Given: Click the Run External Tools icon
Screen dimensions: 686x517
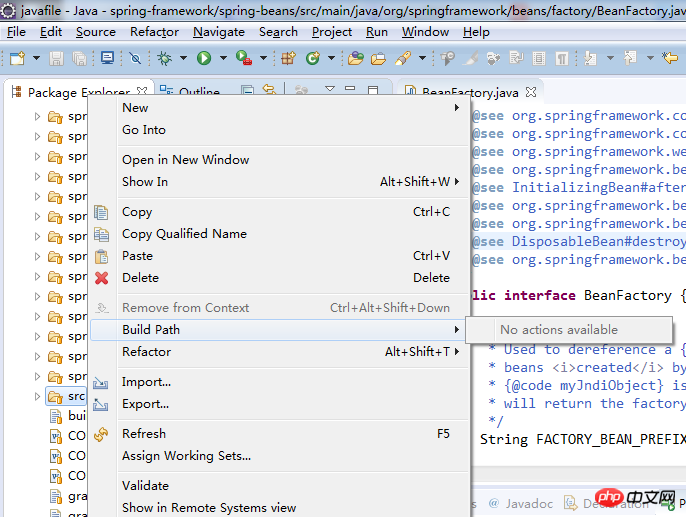Looking at the screenshot, I should coord(244,58).
